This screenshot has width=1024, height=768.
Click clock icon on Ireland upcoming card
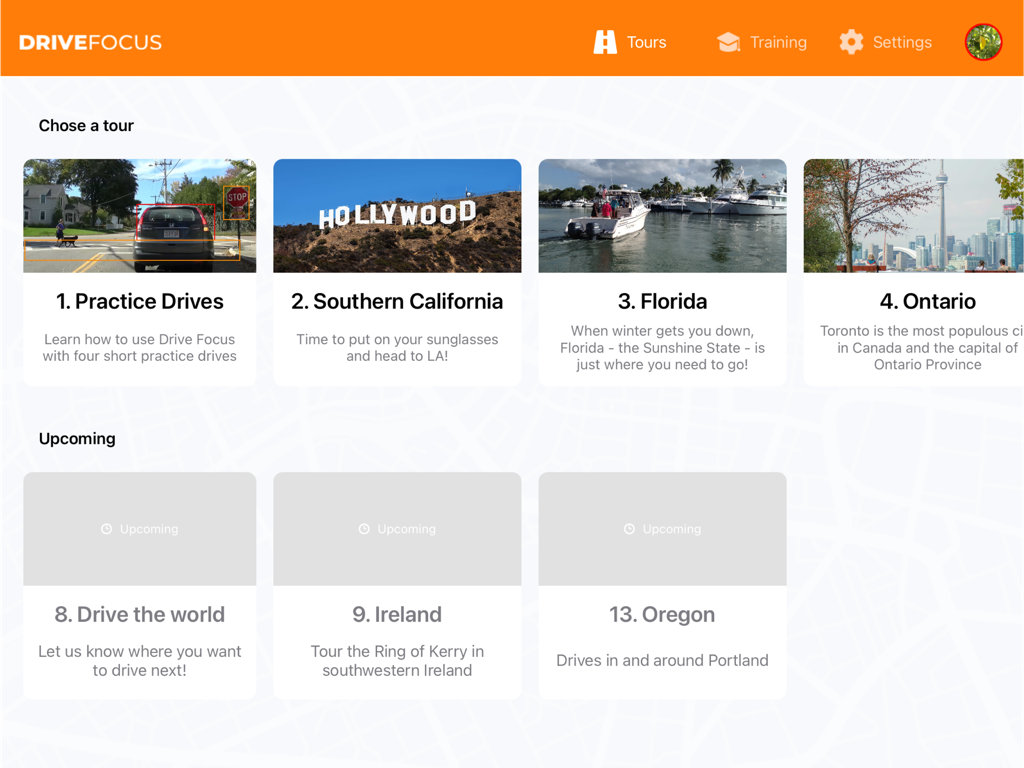click(x=364, y=529)
